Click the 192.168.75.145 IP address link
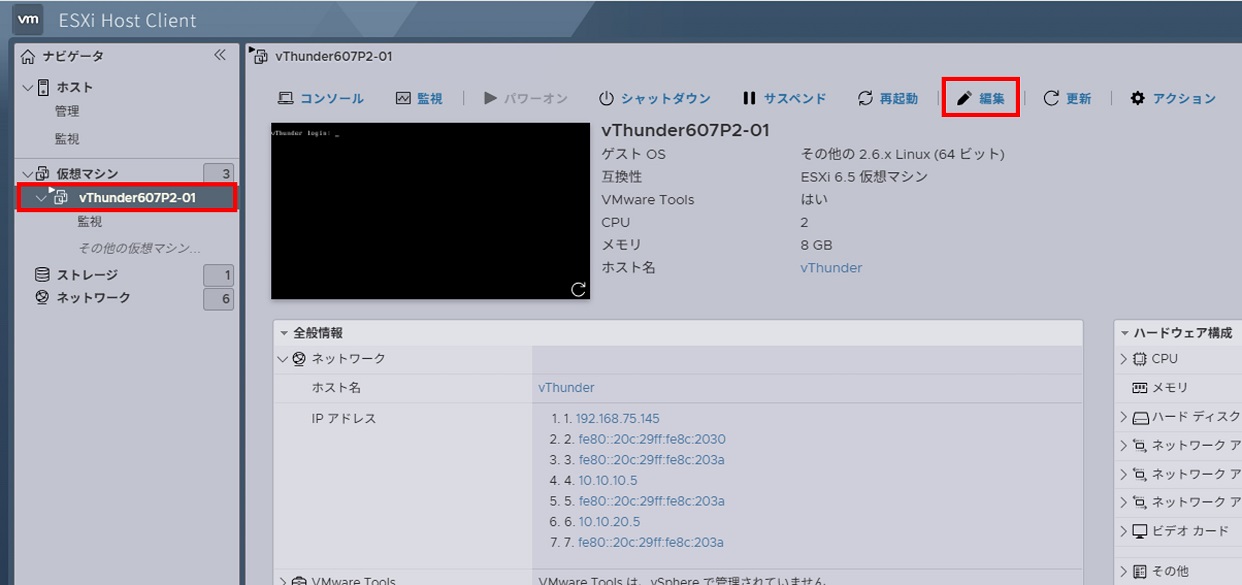This screenshot has width=1242, height=585. coord(617,419)
